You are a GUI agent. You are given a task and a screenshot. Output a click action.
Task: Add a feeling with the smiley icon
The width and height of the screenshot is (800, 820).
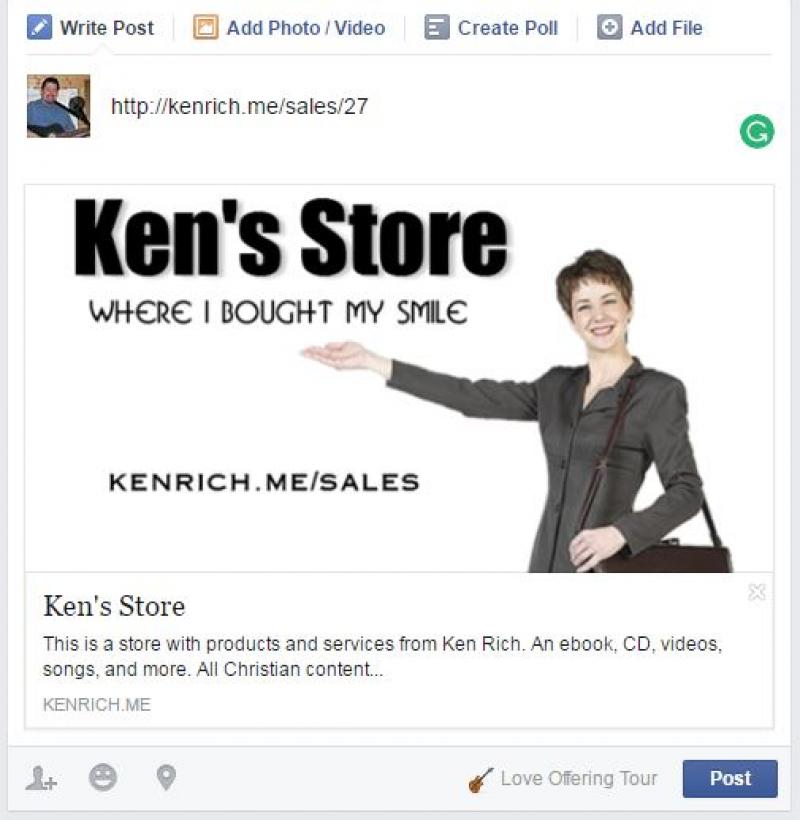[102, 777]
